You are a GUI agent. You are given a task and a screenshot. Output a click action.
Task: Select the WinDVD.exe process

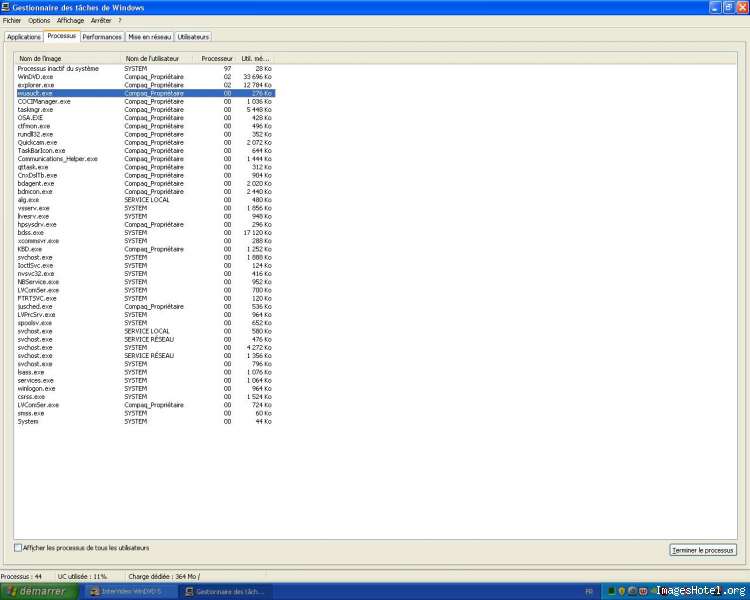pos(145,77)
